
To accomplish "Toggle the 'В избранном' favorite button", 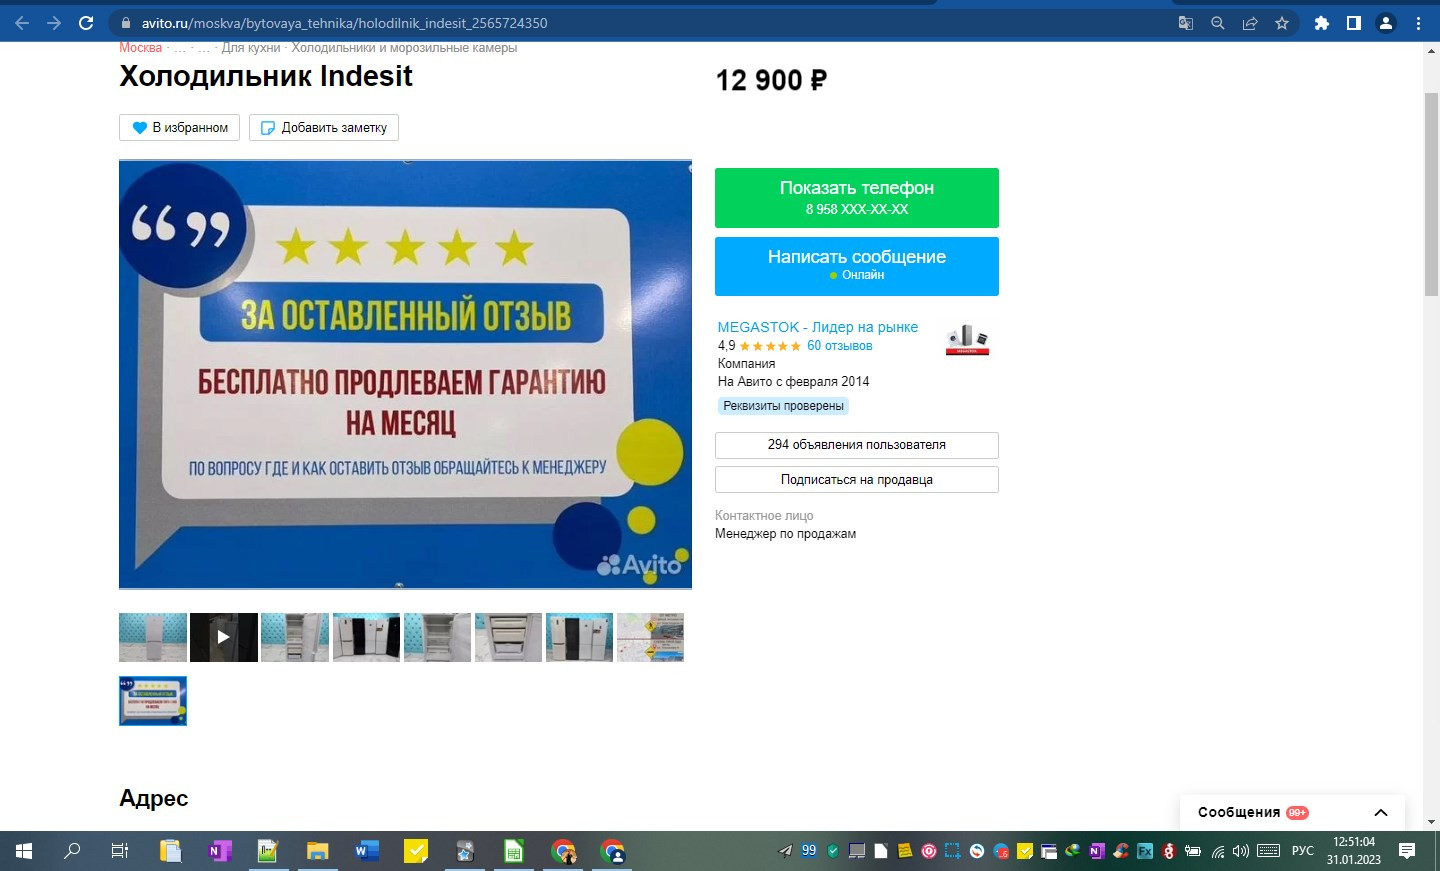I will [x=180, y=127].
